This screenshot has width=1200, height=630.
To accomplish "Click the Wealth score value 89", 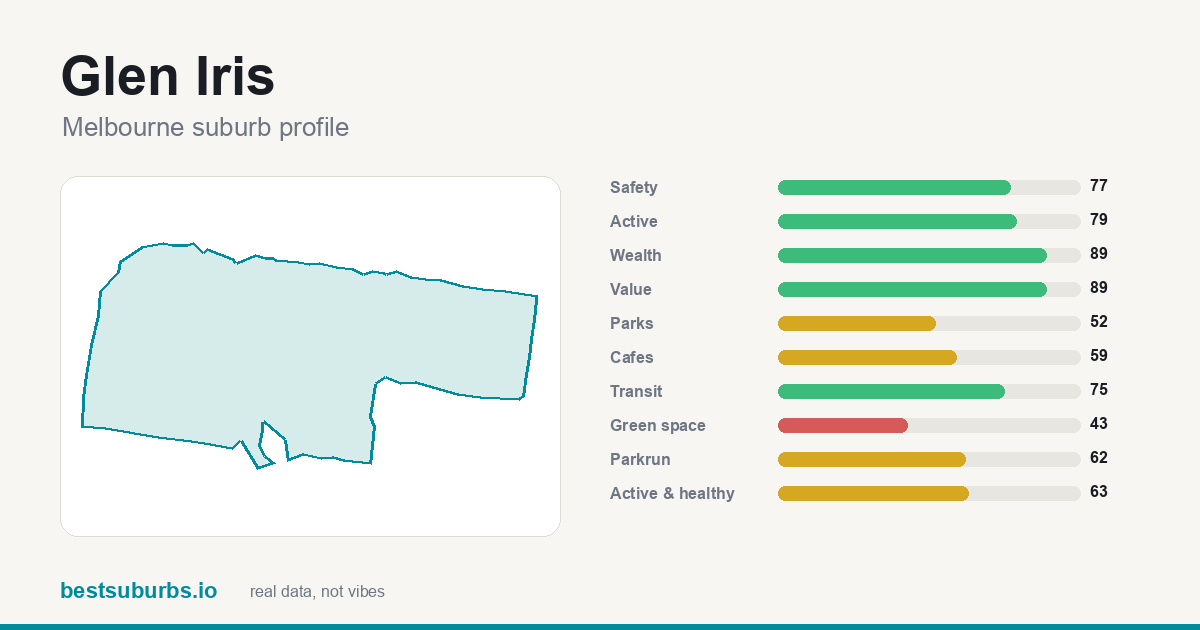I will pos(1099,254).
